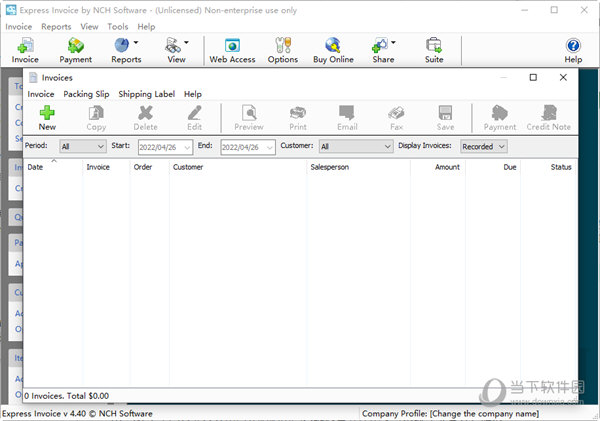Open the Packing Slip menu
The width and height of the screenshot is (600, 421).
click(86, 94)
